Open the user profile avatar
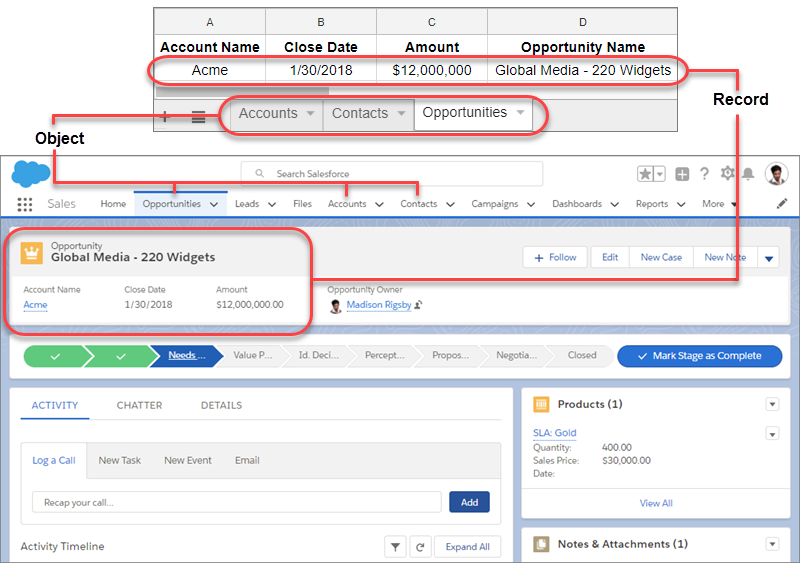The image size is (802, 563). [x=776, y=174]
